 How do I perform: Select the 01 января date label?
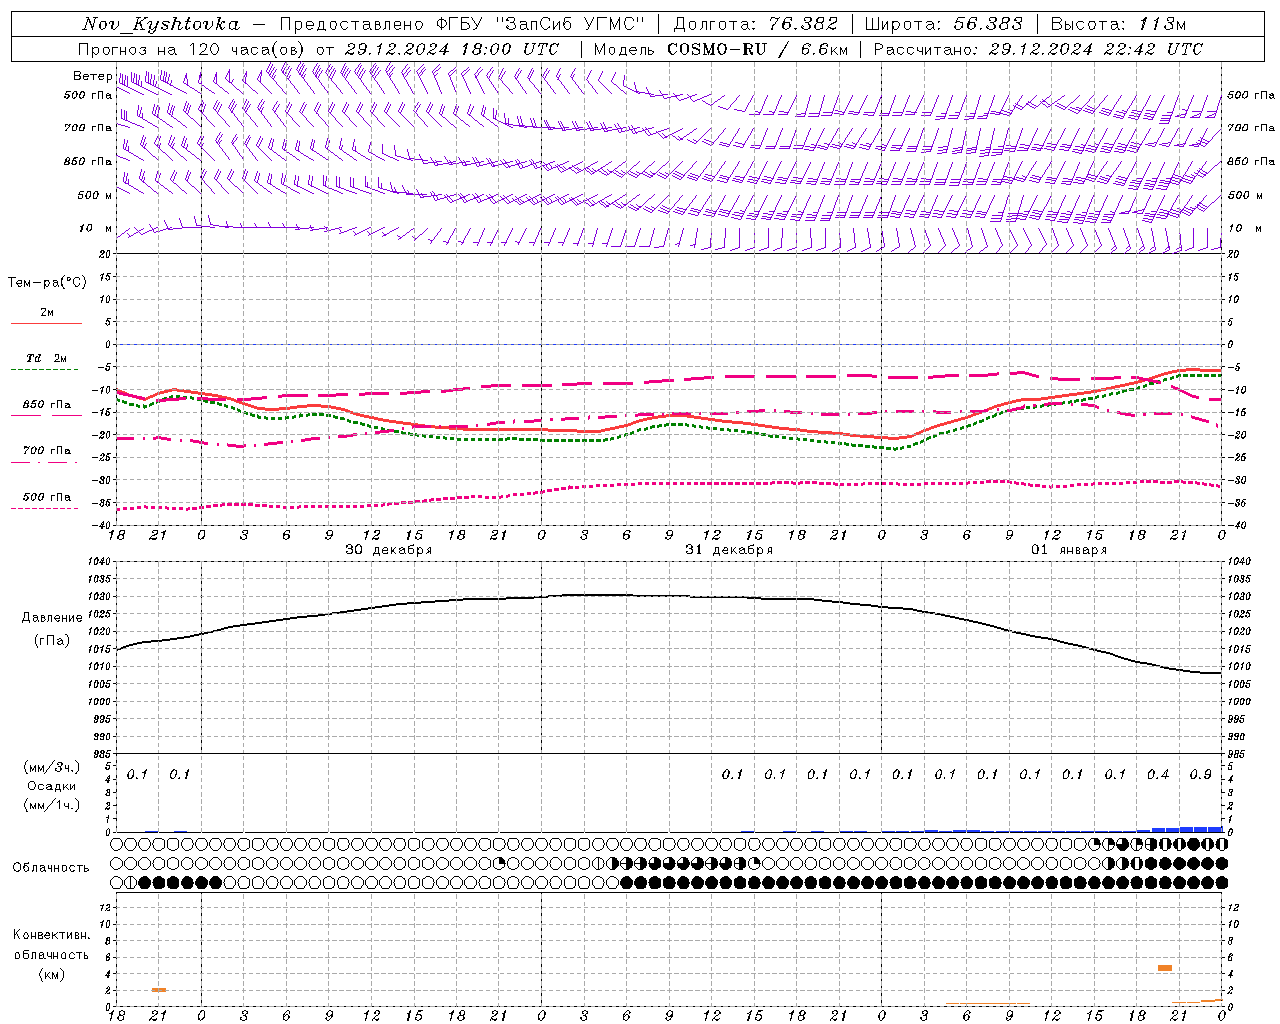[x=1069, y=550]
